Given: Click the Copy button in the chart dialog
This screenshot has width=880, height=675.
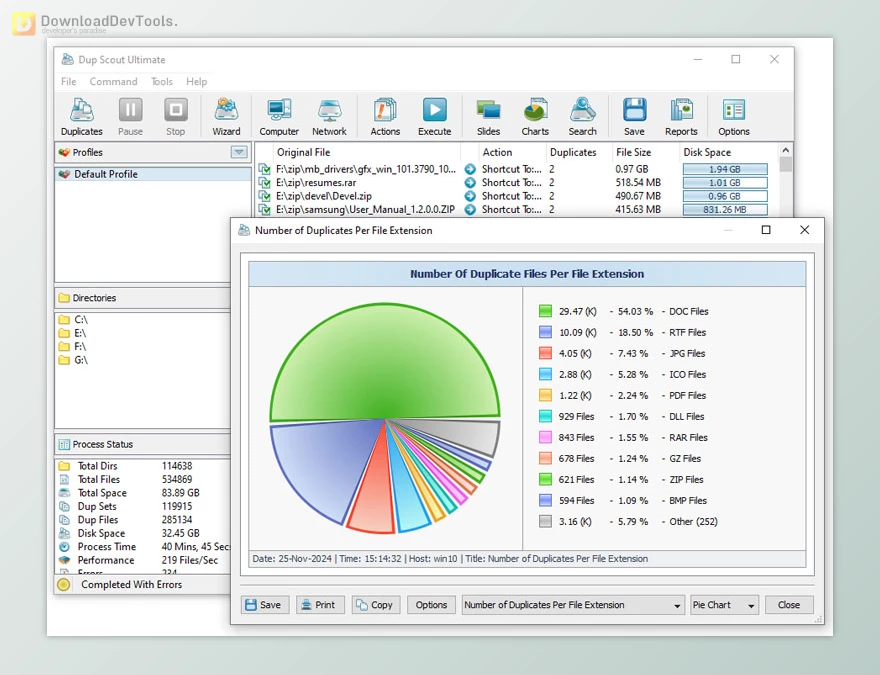Looking at the screenshot, I should 375,604.
